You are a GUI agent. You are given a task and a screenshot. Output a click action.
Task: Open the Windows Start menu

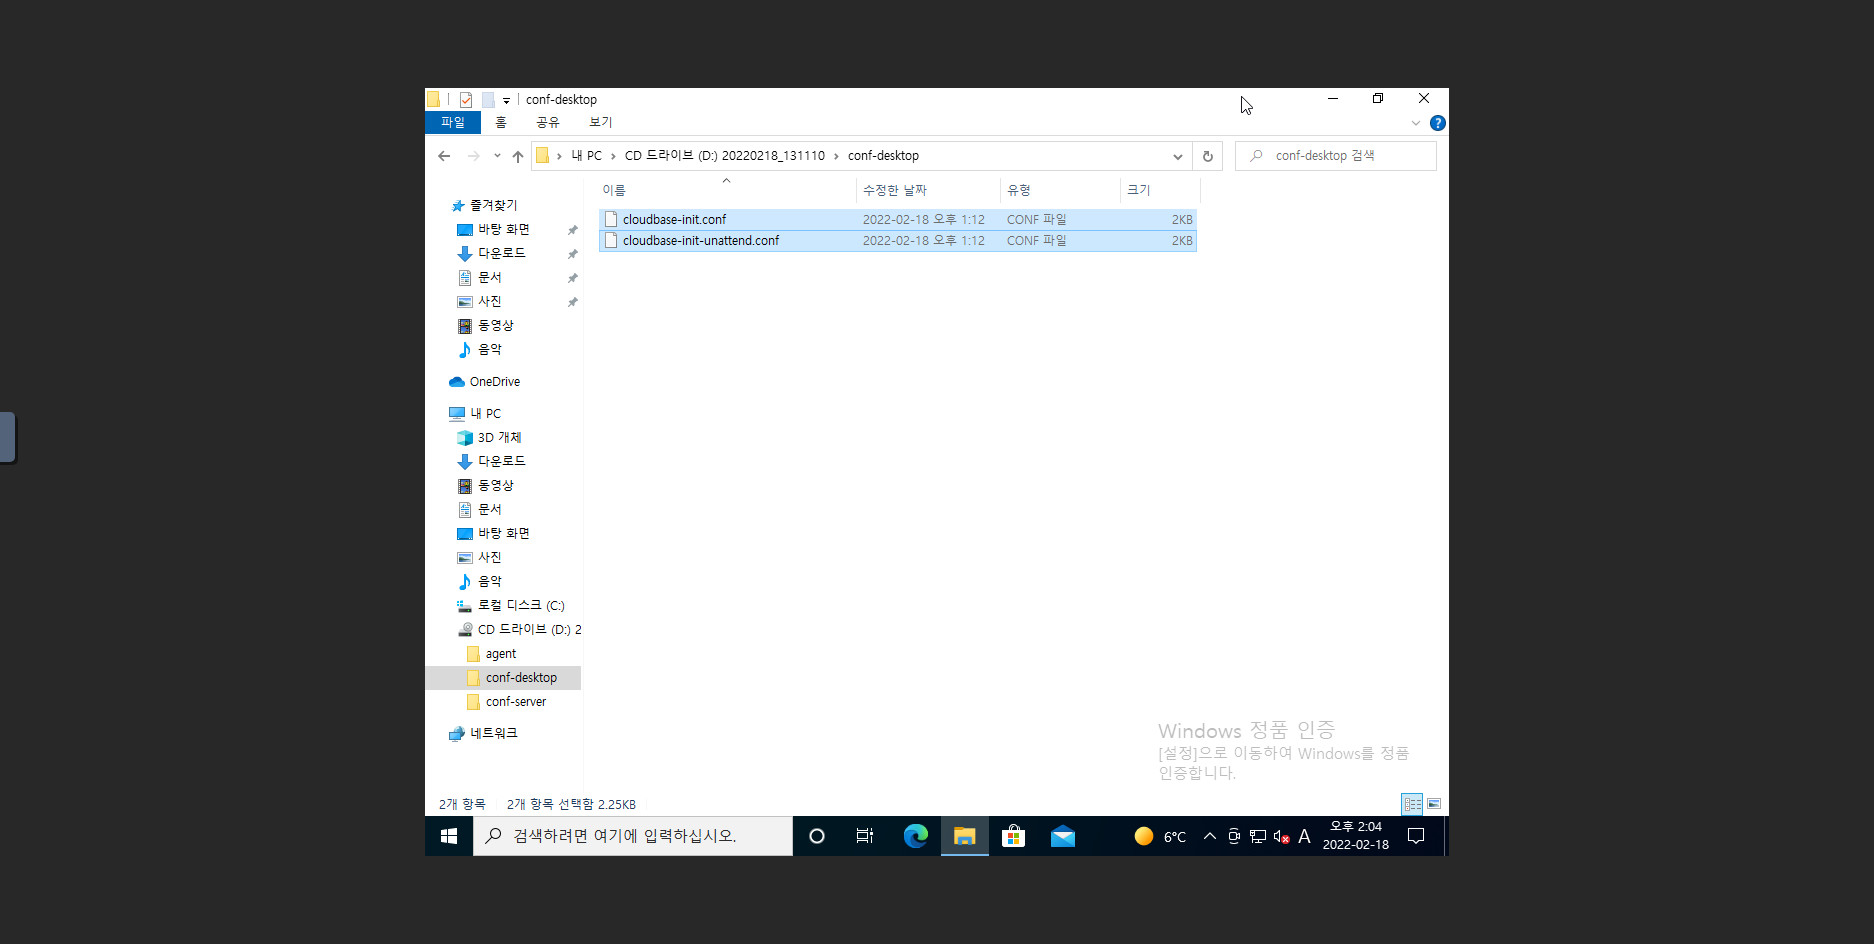click(x=449, y=836)
